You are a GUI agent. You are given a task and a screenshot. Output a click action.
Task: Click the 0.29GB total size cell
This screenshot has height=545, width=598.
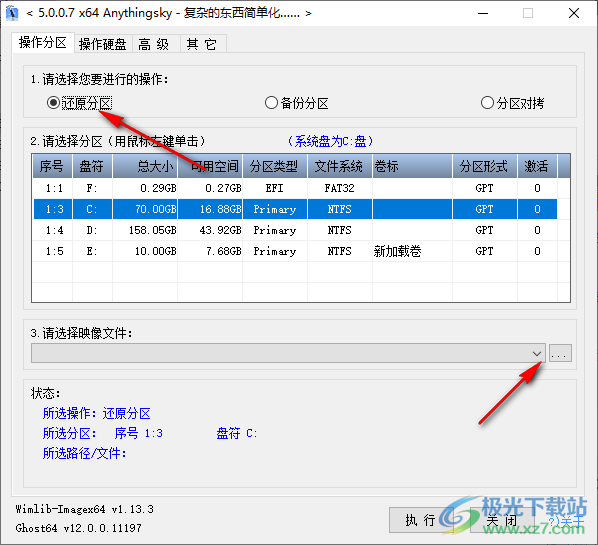145,188
